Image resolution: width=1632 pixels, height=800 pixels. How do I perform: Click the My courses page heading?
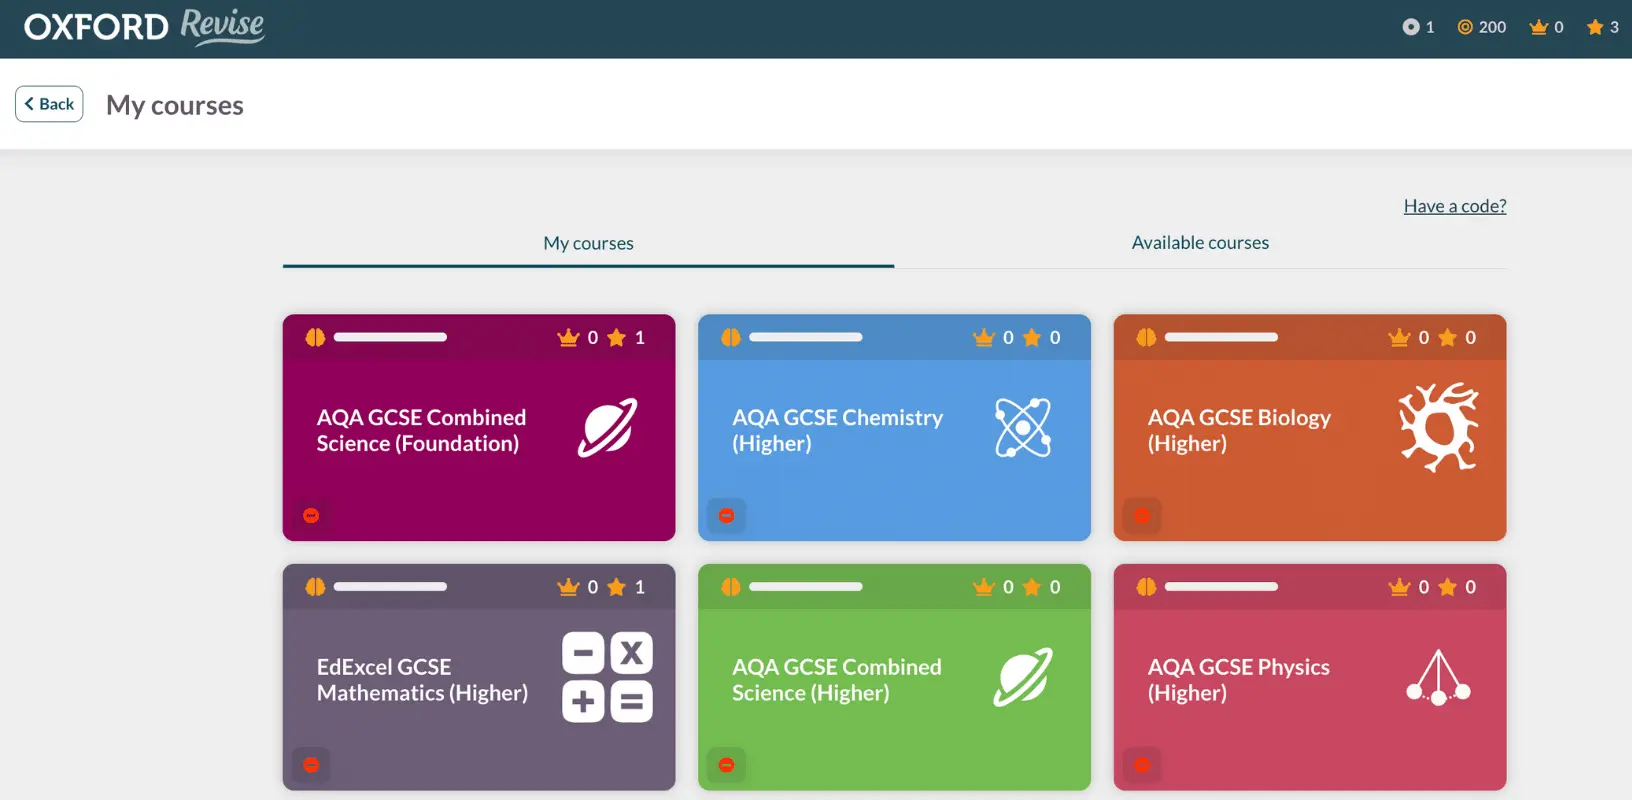(175, 105)
